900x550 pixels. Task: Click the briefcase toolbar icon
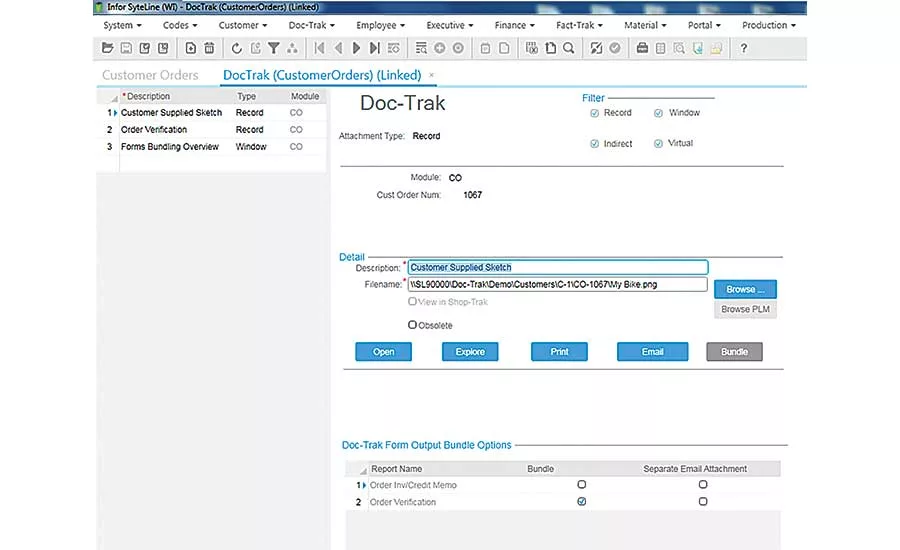(642, 48)
